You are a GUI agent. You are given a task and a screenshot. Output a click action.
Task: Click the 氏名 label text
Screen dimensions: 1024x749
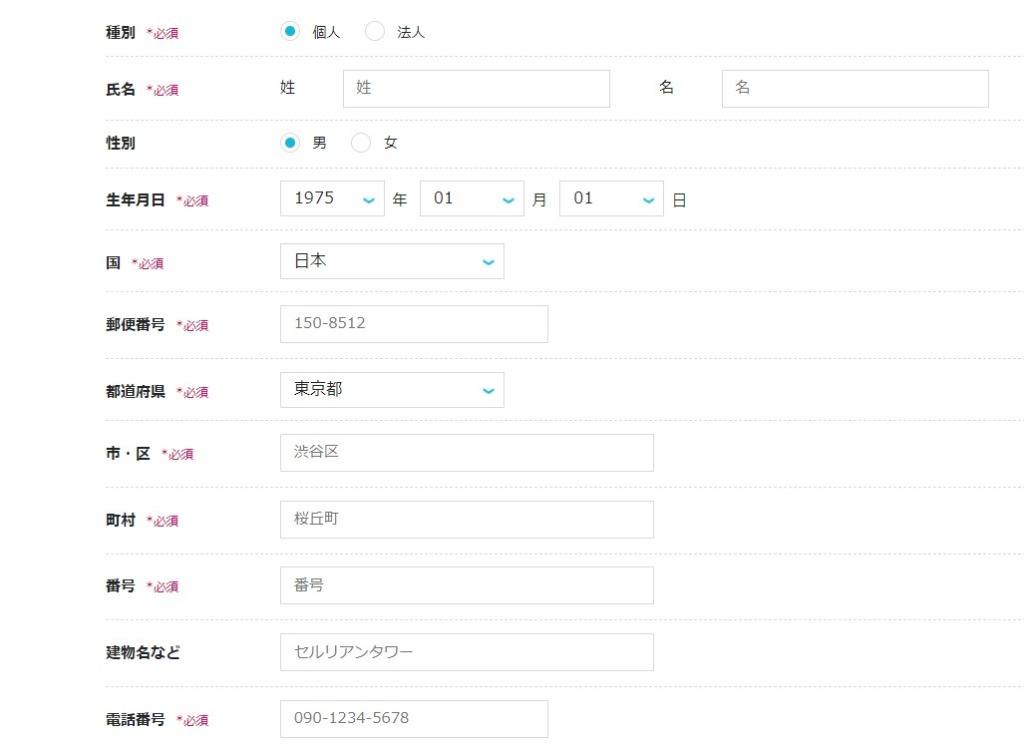coord(121,89)
